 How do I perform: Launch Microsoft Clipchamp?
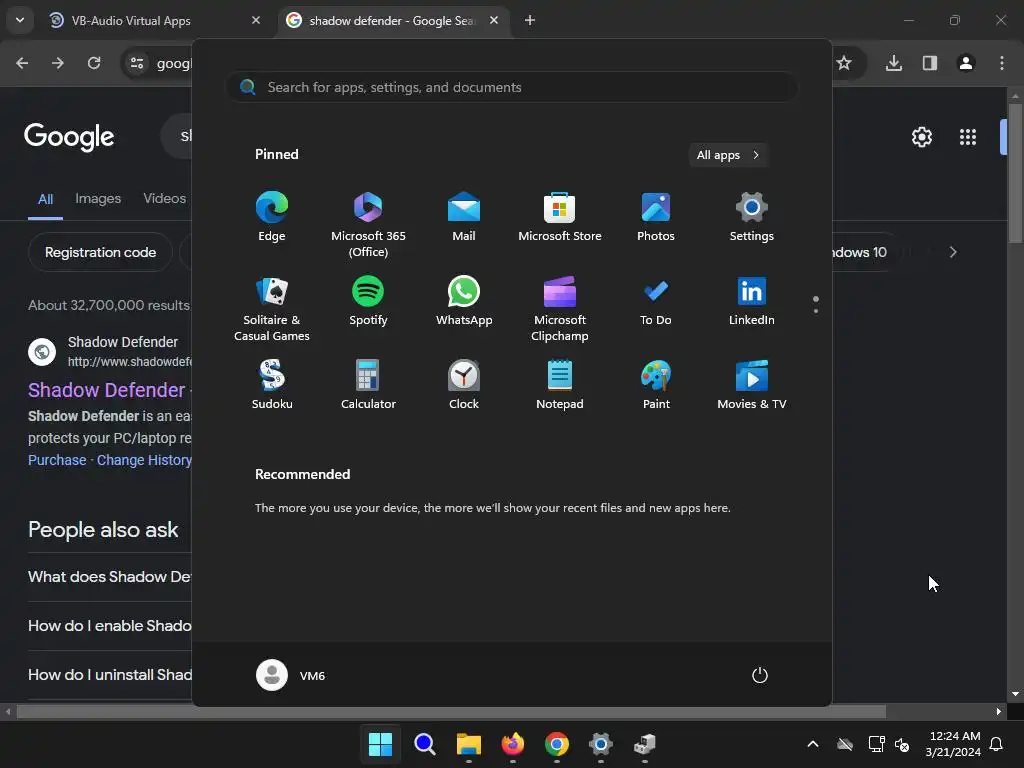560,309
